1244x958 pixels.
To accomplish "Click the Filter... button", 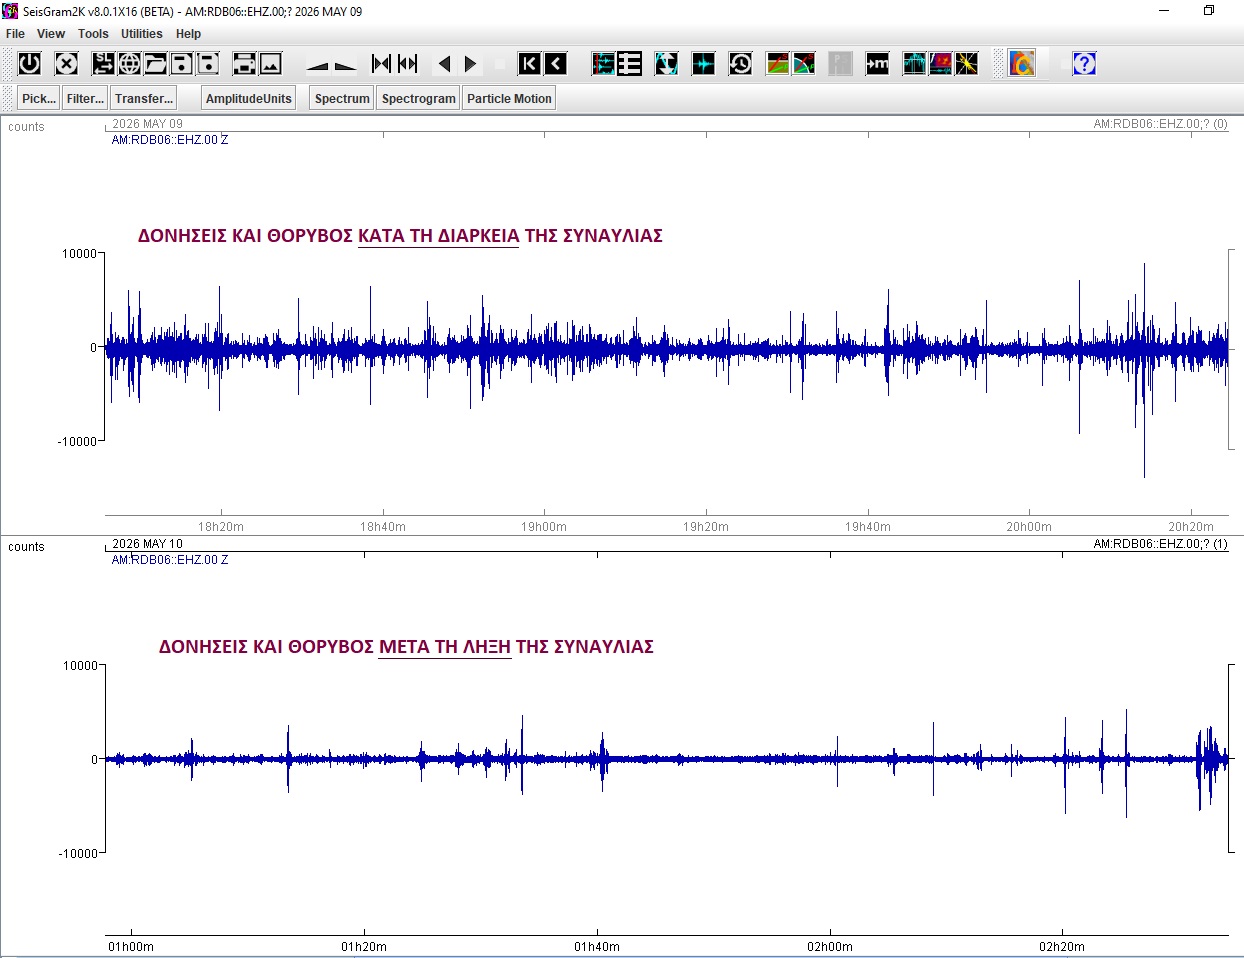I will click(85, 98).
